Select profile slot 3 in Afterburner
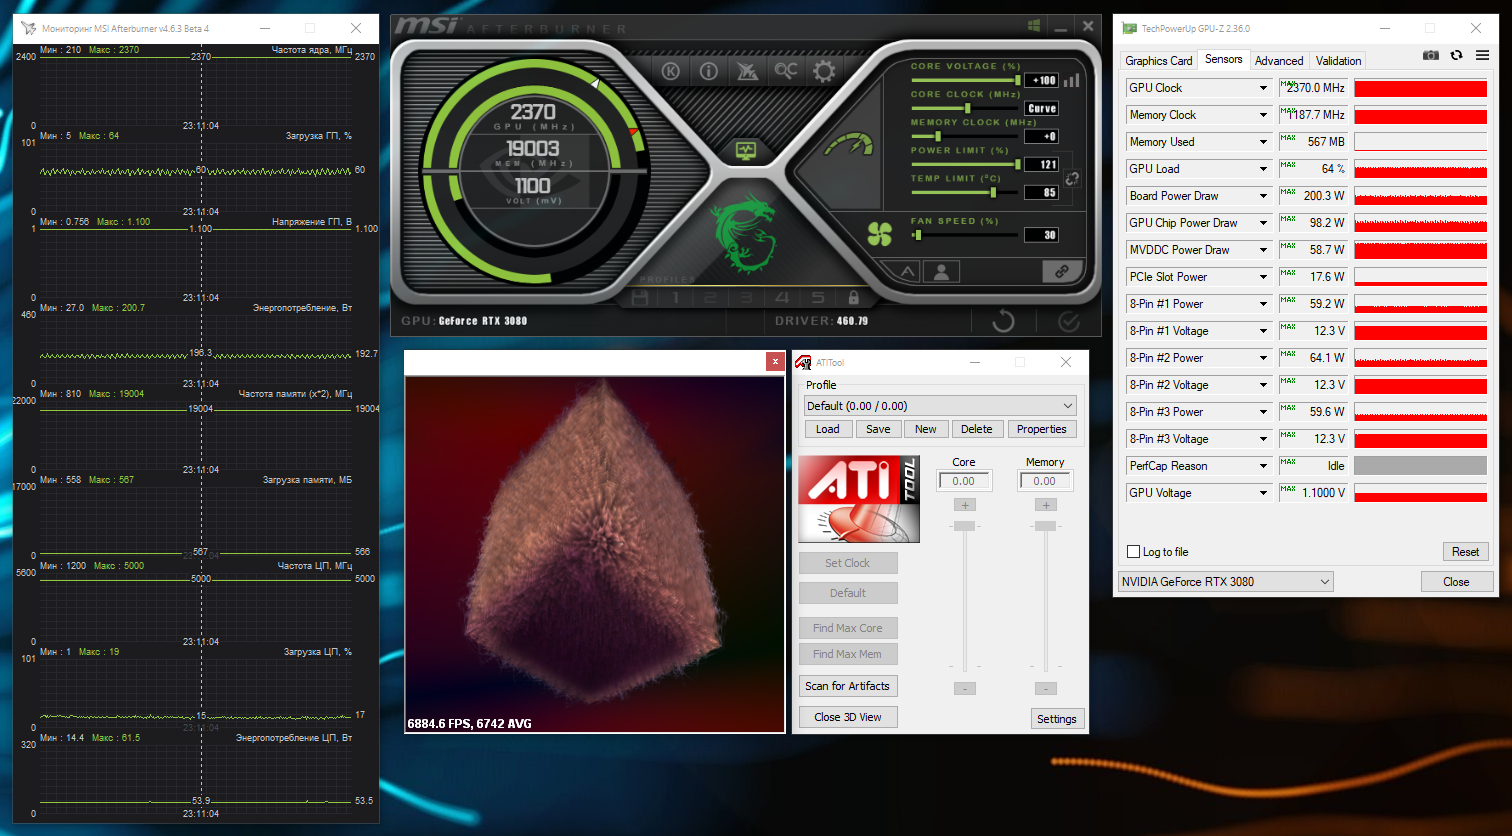 coord(746,298)
